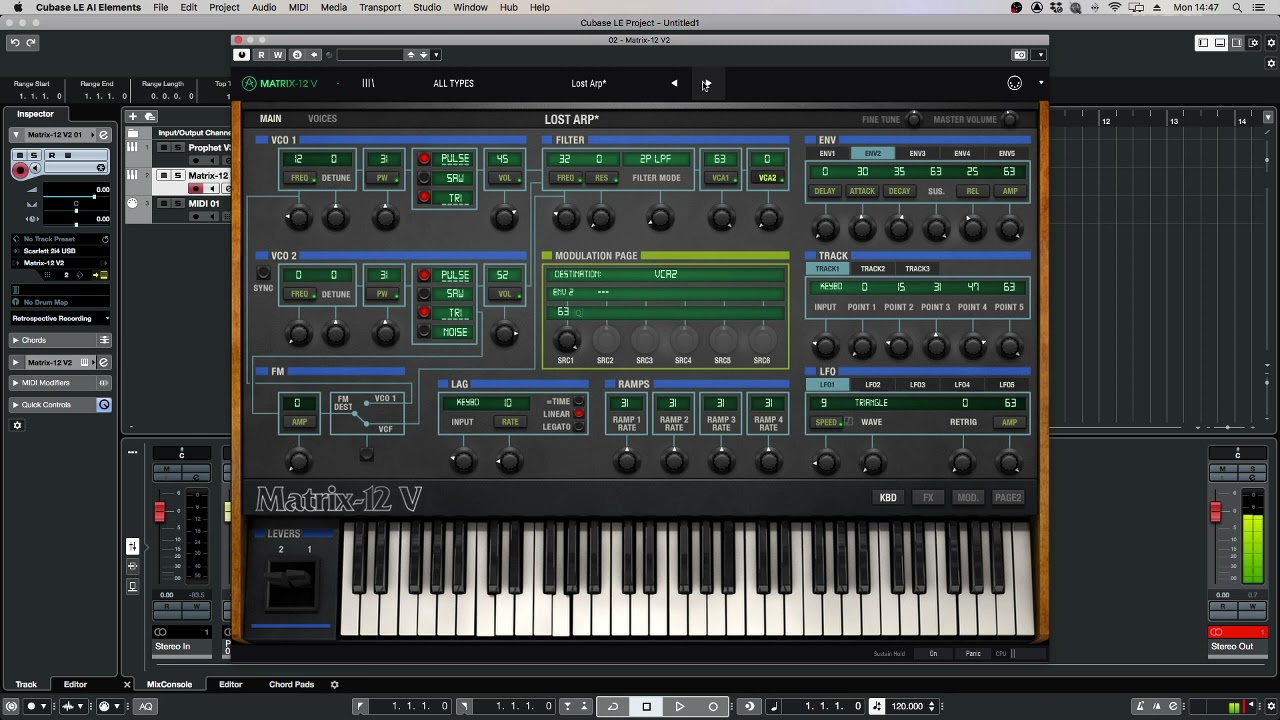This screenshot has height=720, width=1280.
Task: Activate the plugin power button
Action: [242, 55]
